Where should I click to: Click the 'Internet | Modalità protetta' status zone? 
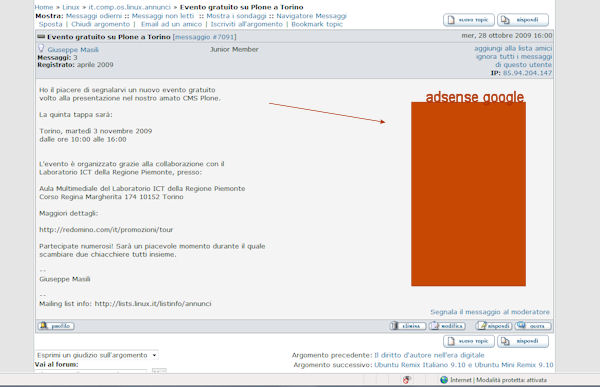click(x=494, y=380)
